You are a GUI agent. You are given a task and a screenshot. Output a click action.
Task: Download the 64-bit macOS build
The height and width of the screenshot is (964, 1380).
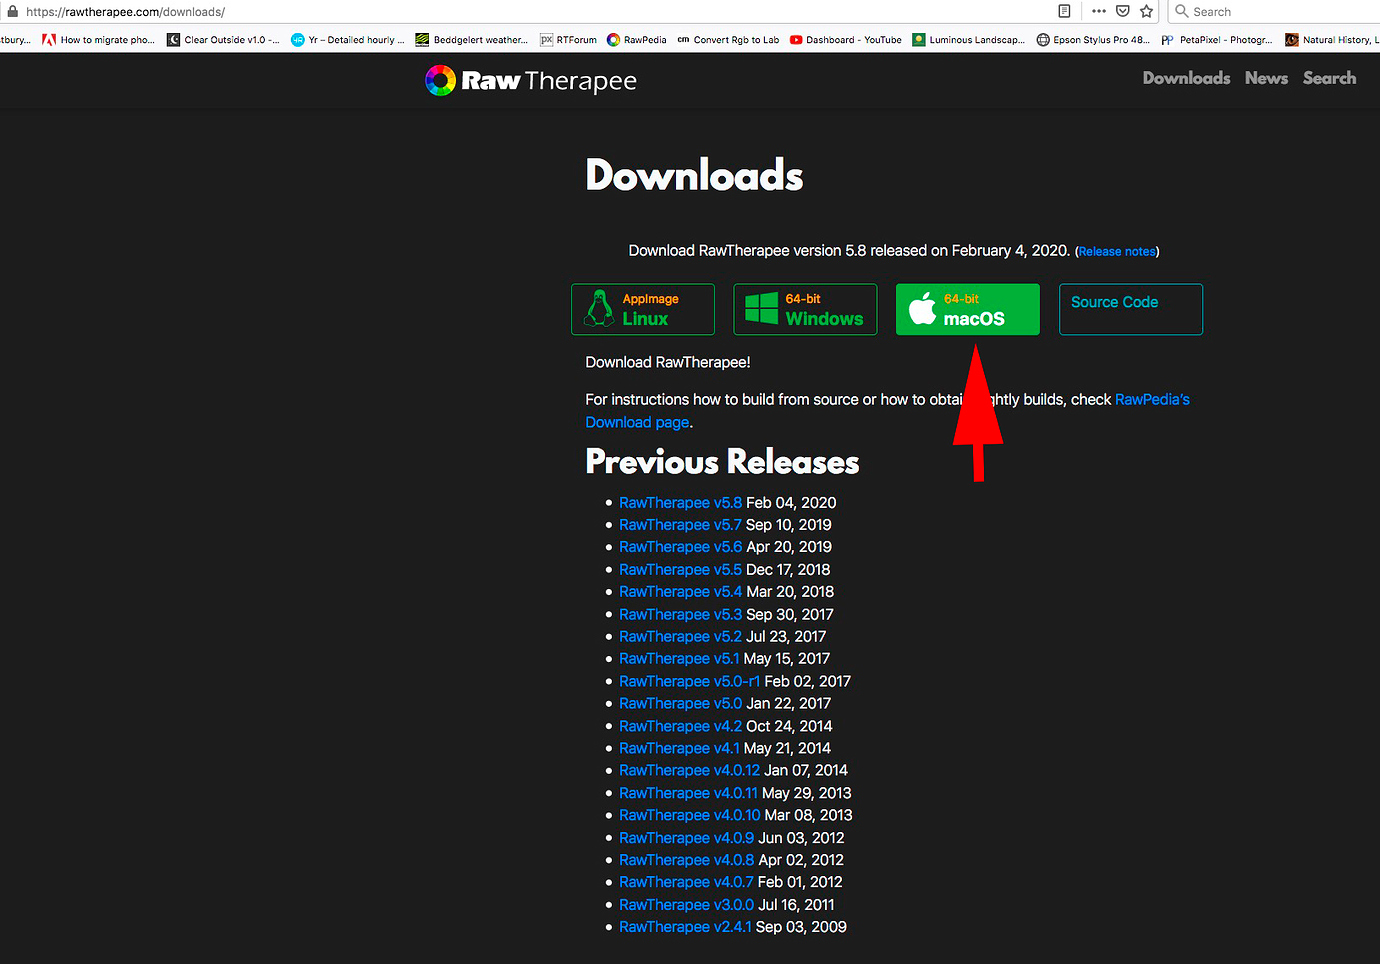[x=967, y=309]
